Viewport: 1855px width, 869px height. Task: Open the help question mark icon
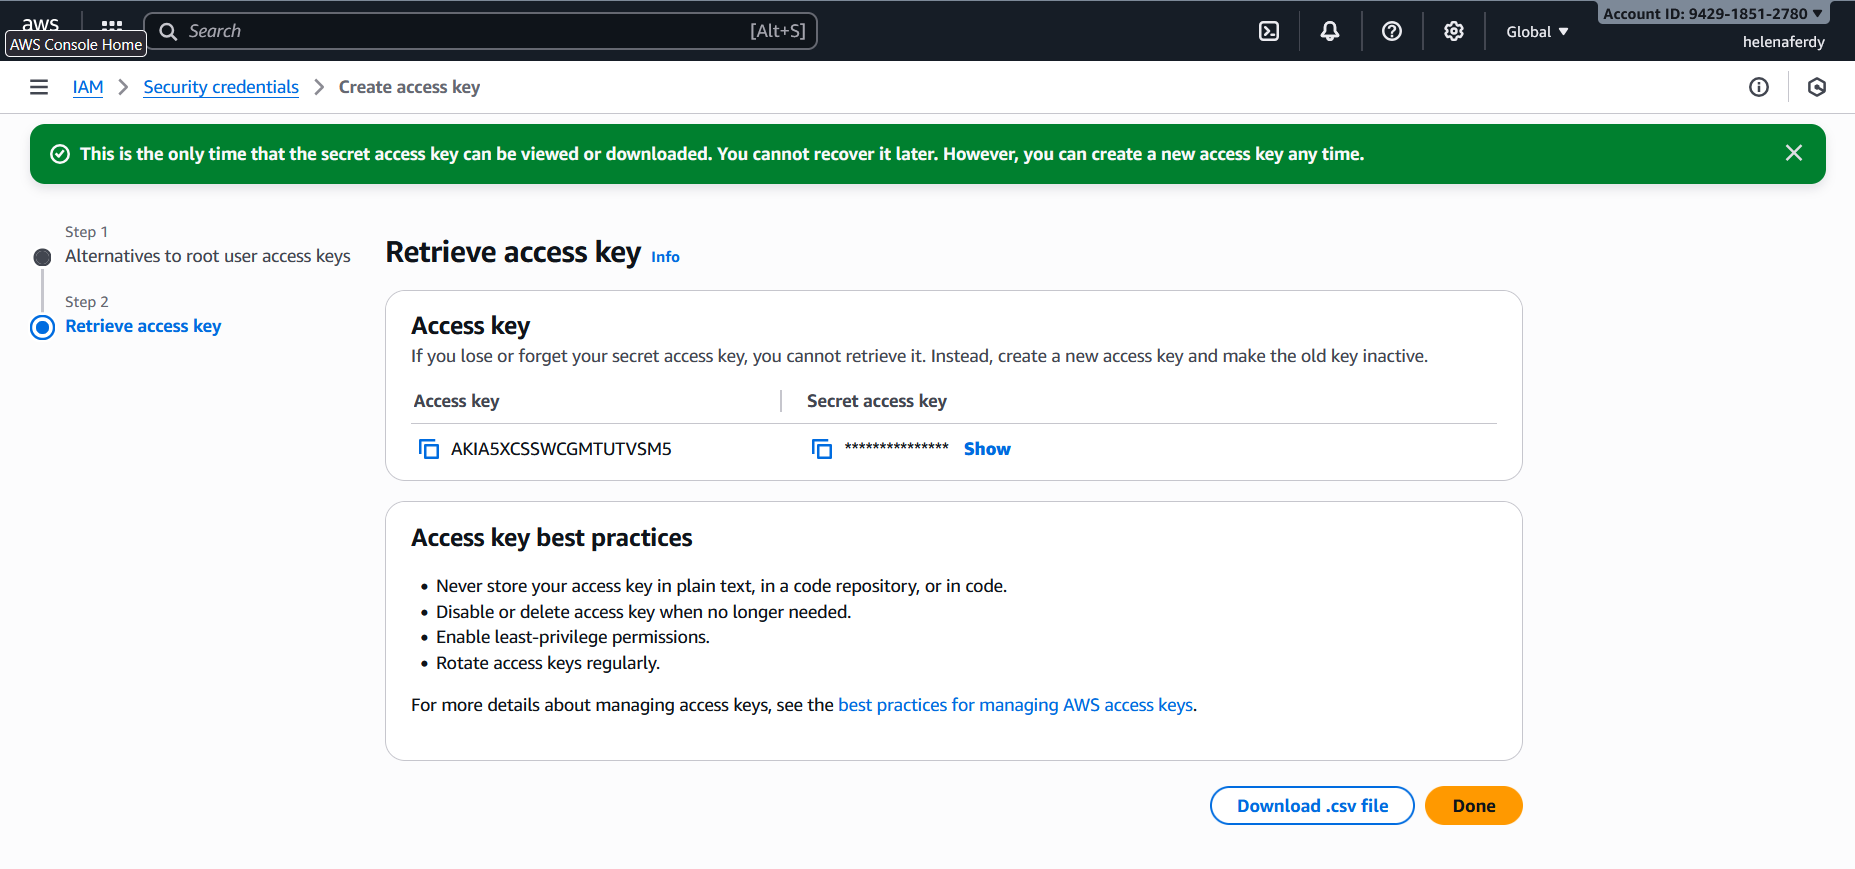coord(1391,31)
